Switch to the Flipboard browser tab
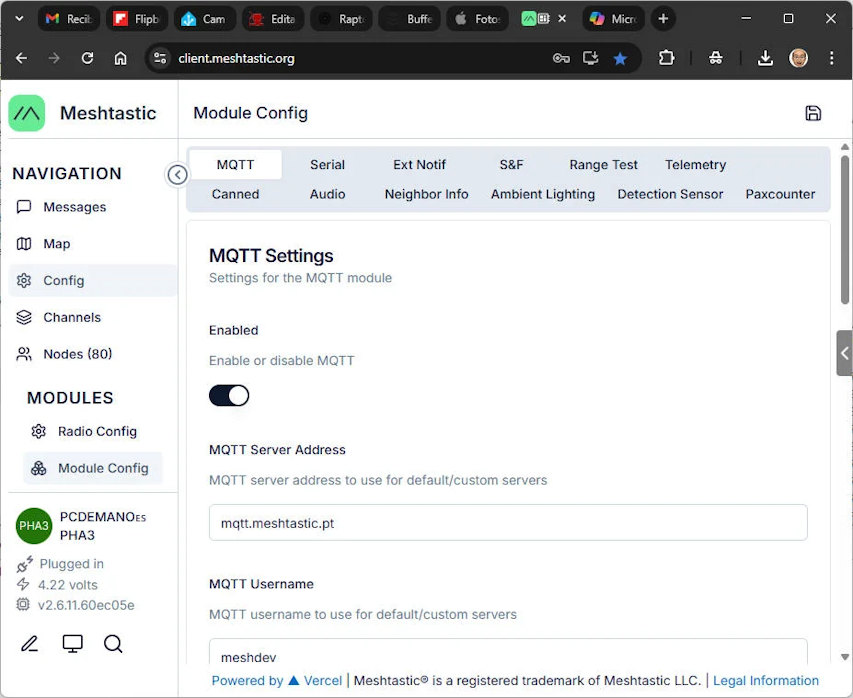Image resolution: width=853 pixels, height=698 pixels. click(x=137, y=18)
